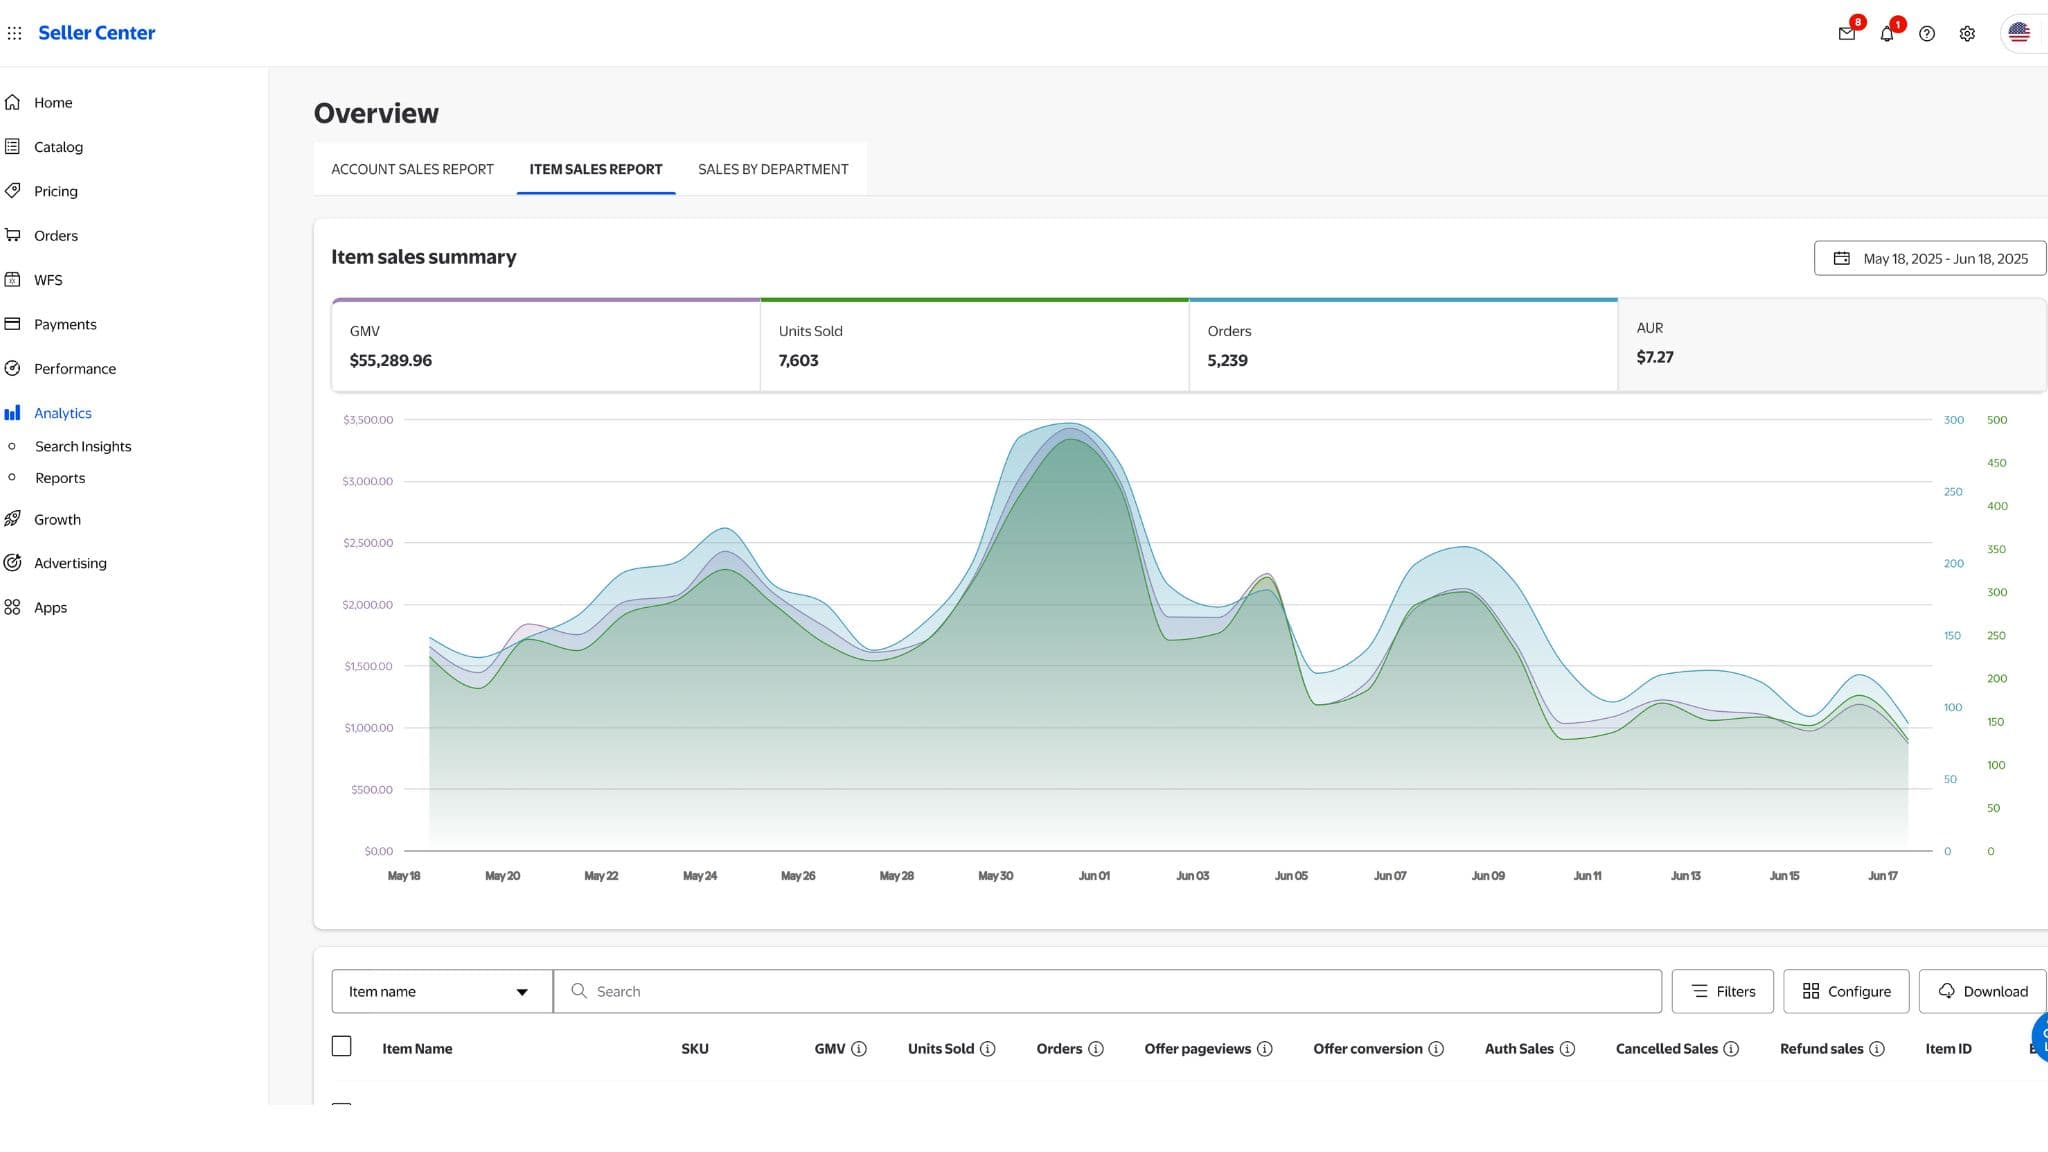Screen dimensions: 2048x1152
Task: Open Reports under Analytics
Action: 60,478
